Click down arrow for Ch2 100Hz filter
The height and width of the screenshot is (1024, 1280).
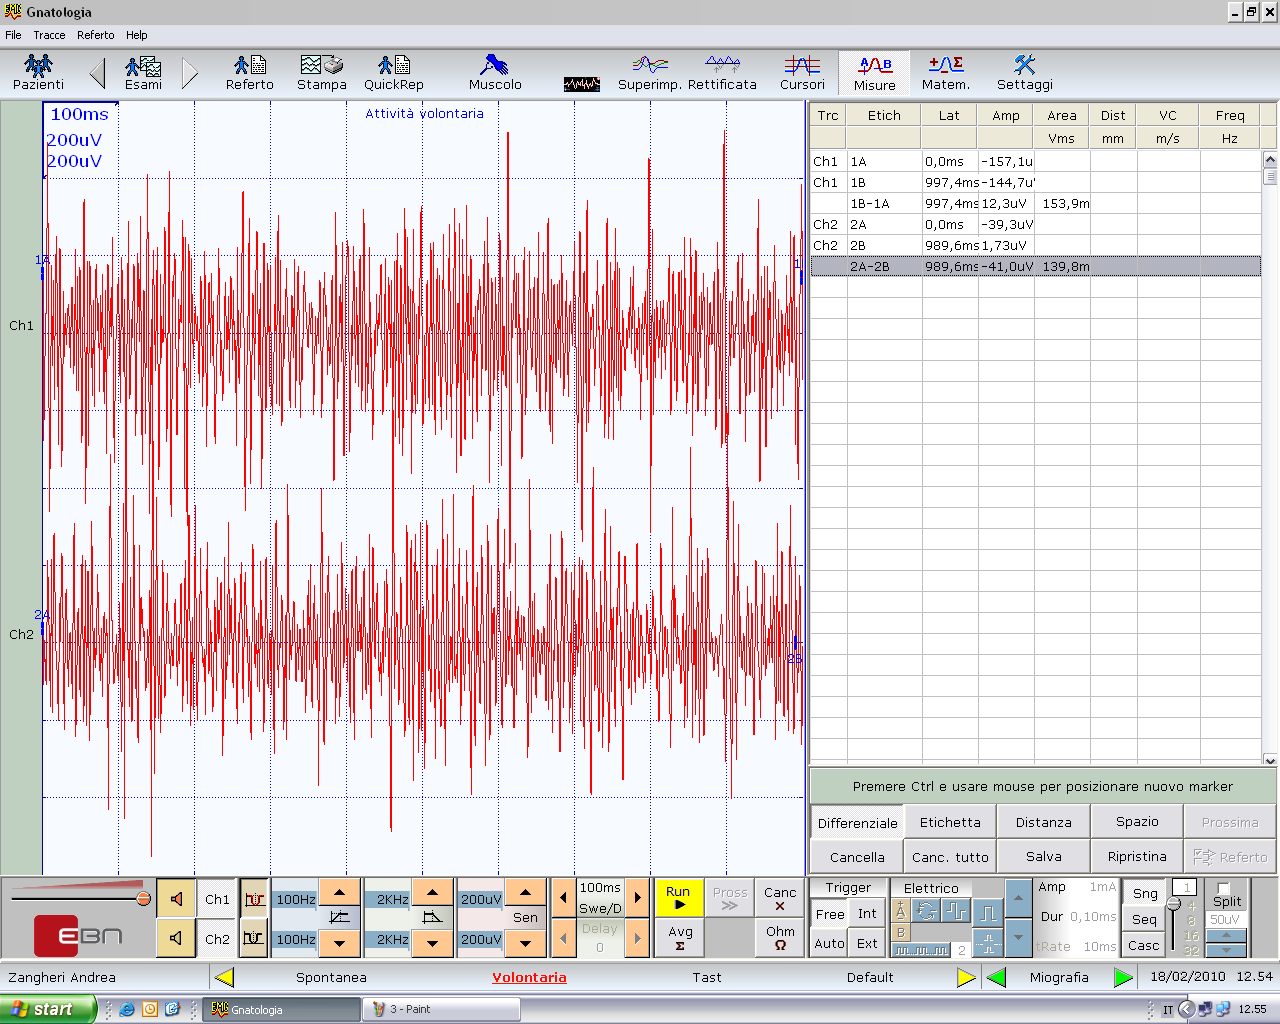(x=339, y=942)
